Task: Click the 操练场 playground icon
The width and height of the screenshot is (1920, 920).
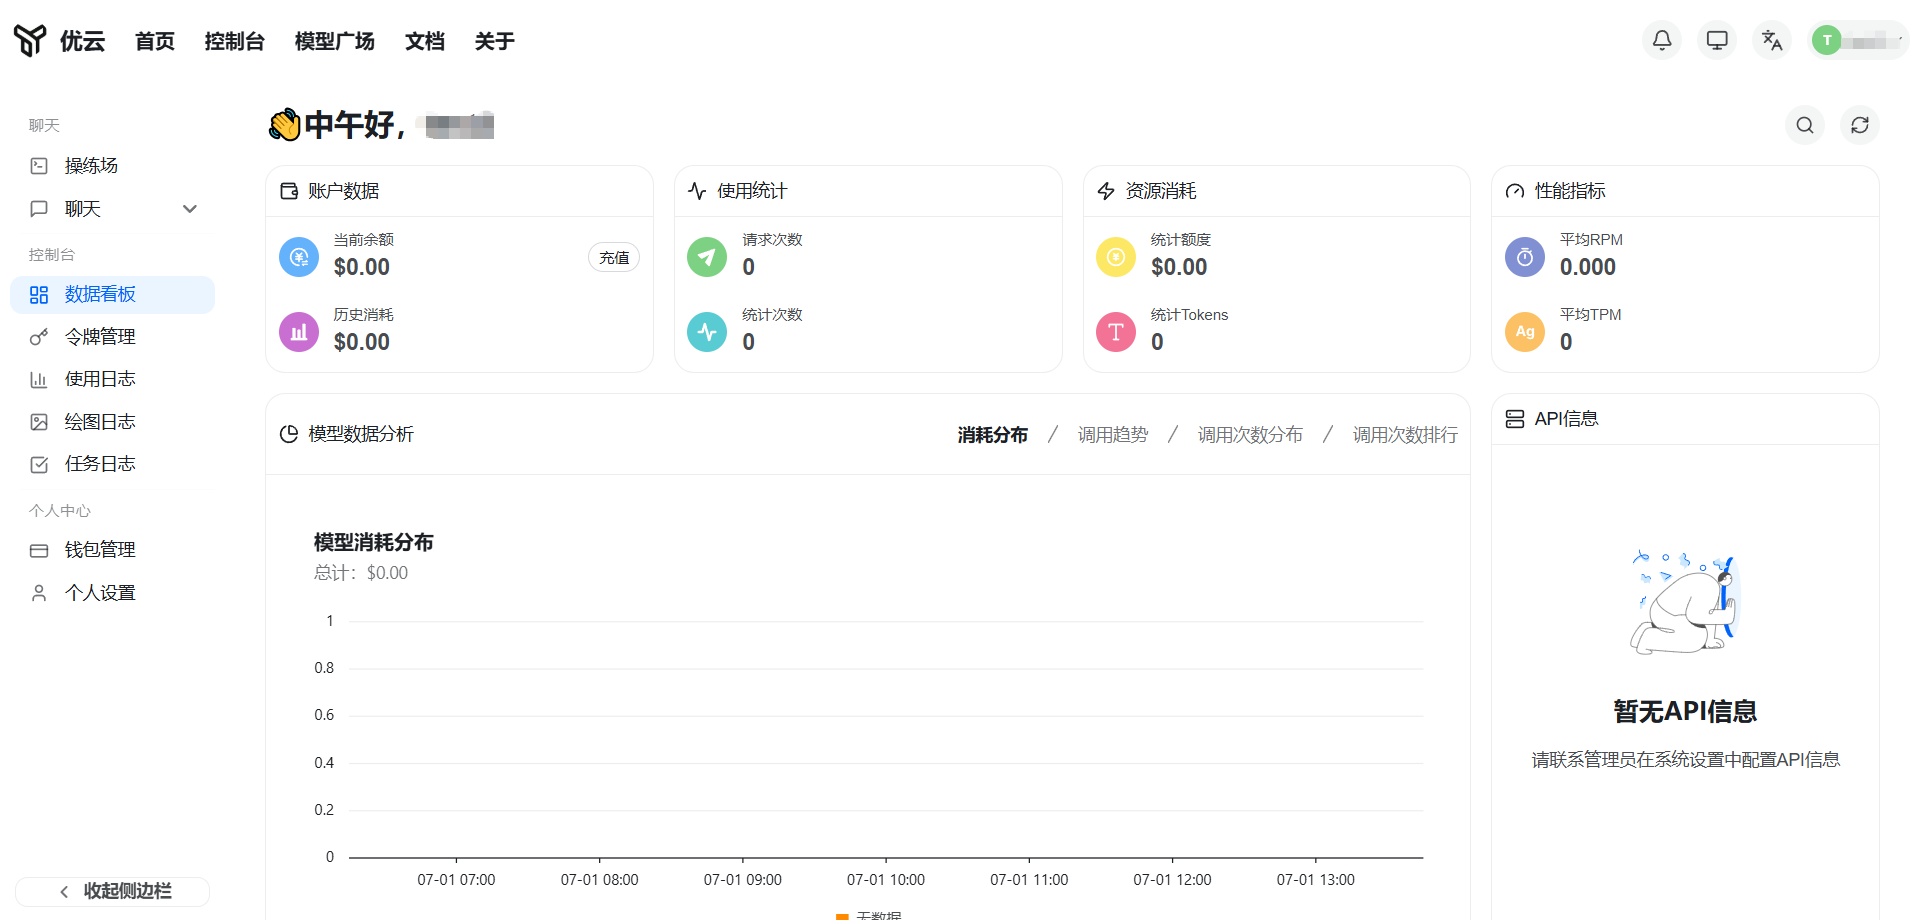Action: 39,166
